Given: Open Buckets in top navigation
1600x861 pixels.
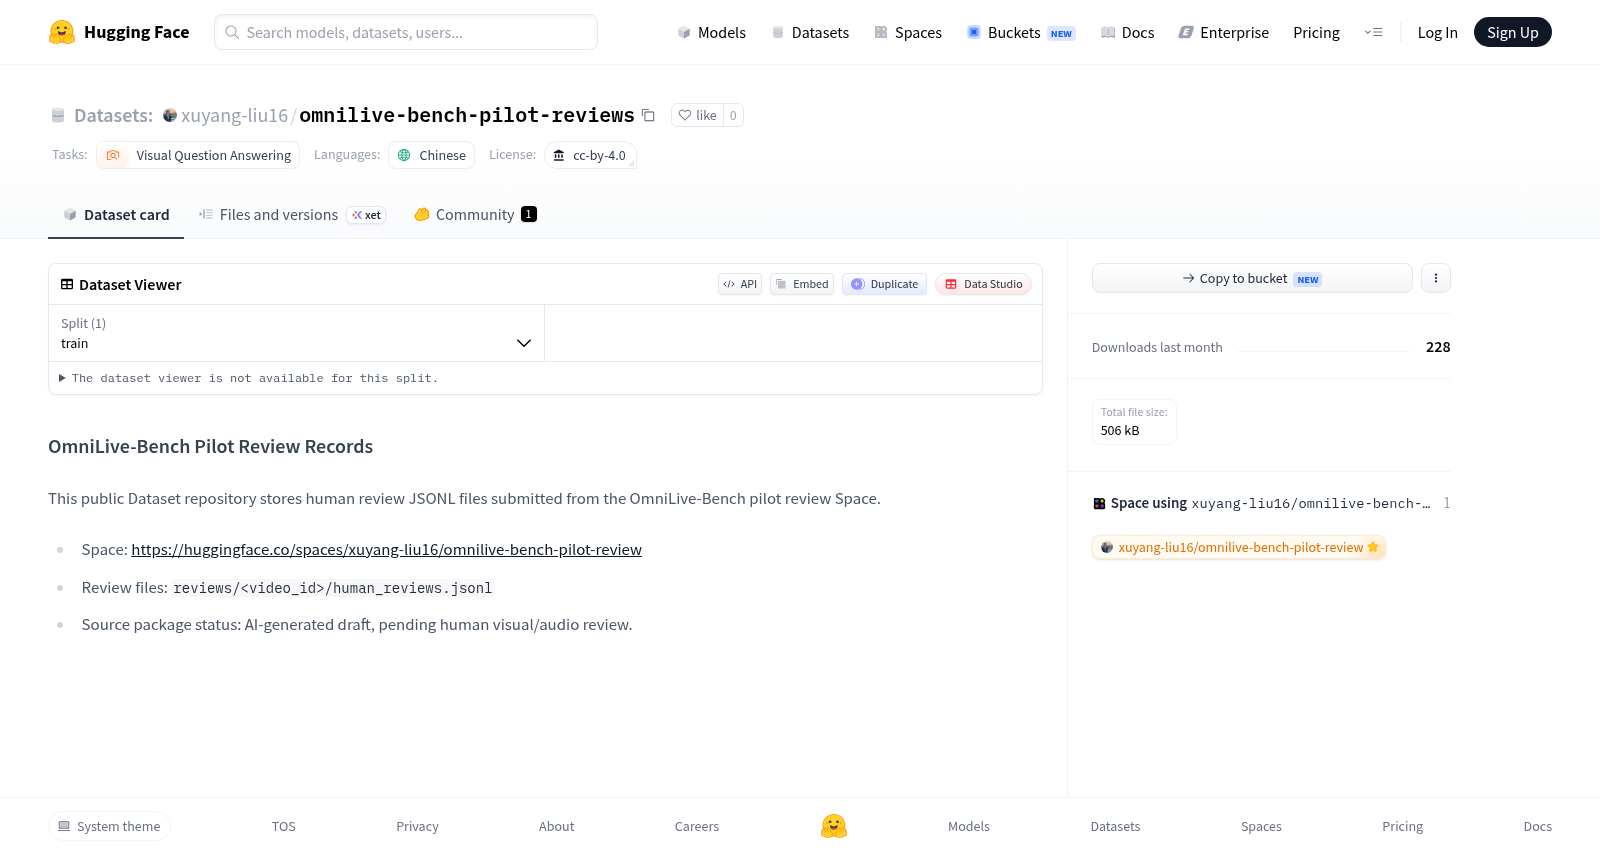Looking at the screenshot, I should 1021,32.
